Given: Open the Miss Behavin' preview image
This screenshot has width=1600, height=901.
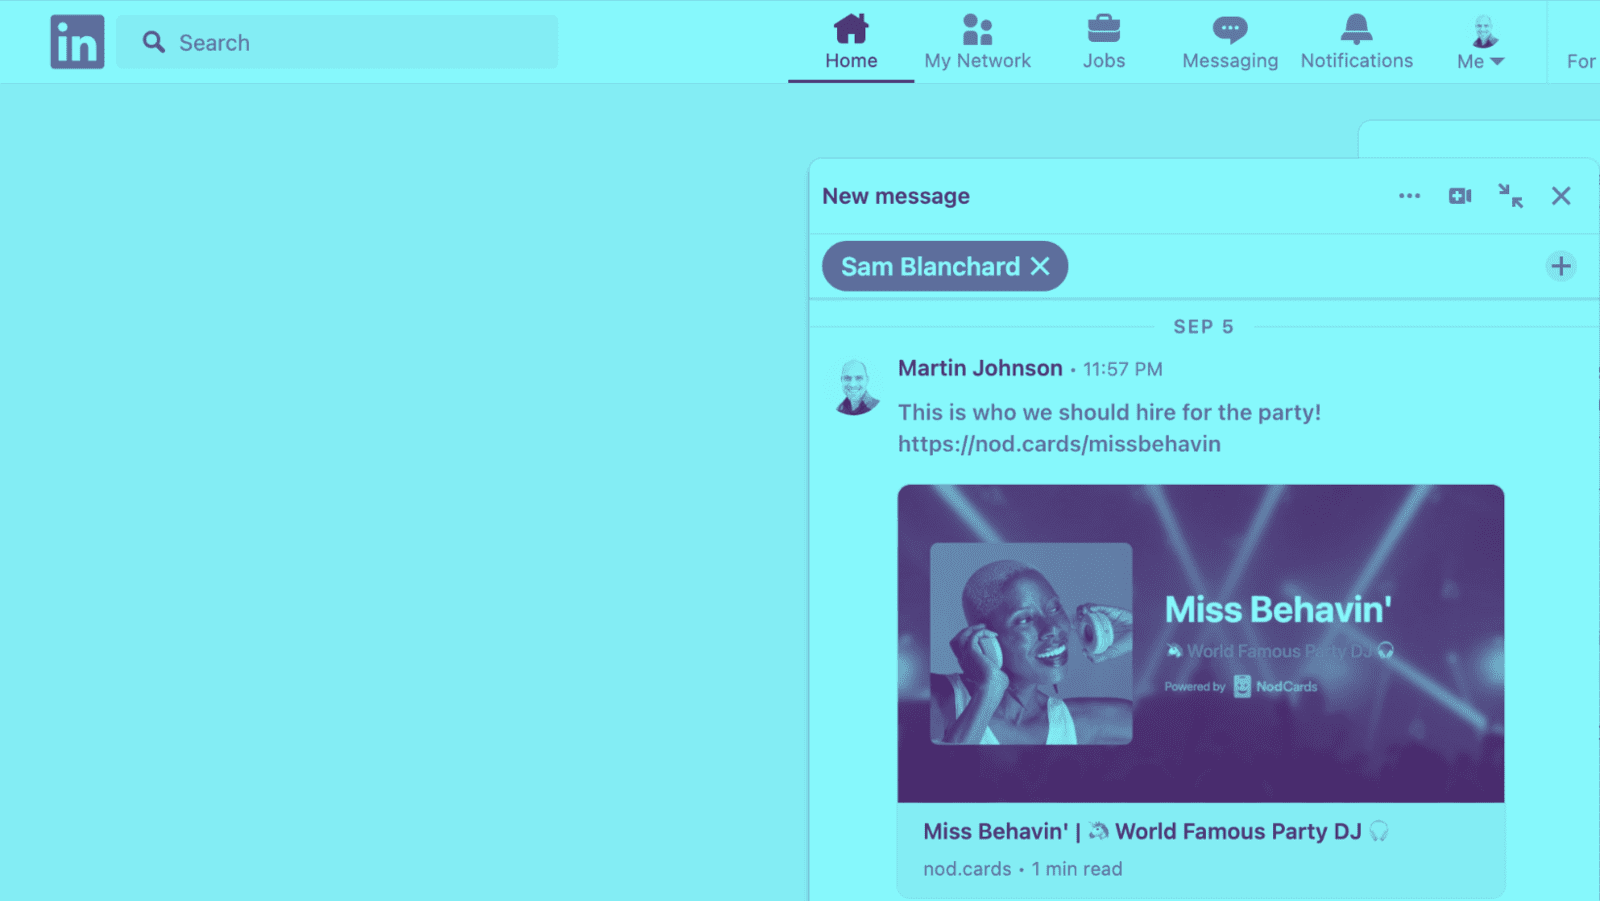Looking at the screenshot, I should point(1200,643).
